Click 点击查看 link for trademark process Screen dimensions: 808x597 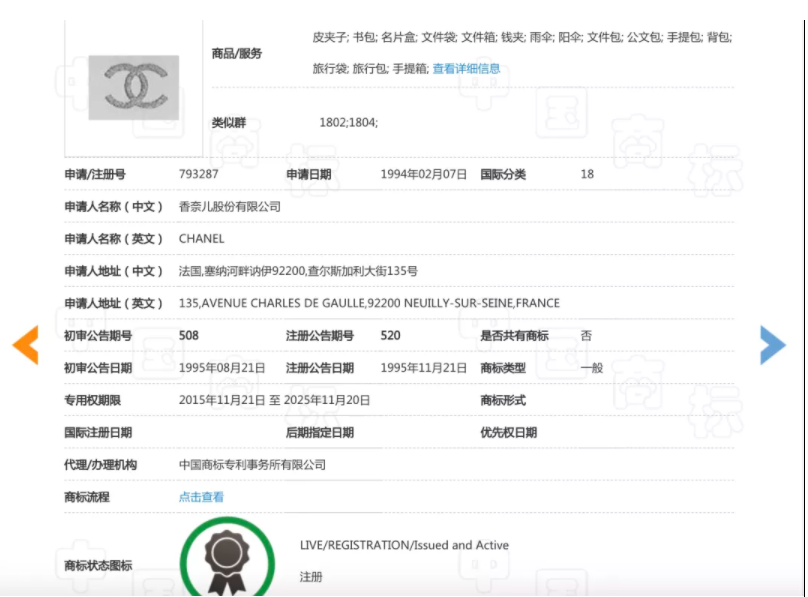[201, 497]
